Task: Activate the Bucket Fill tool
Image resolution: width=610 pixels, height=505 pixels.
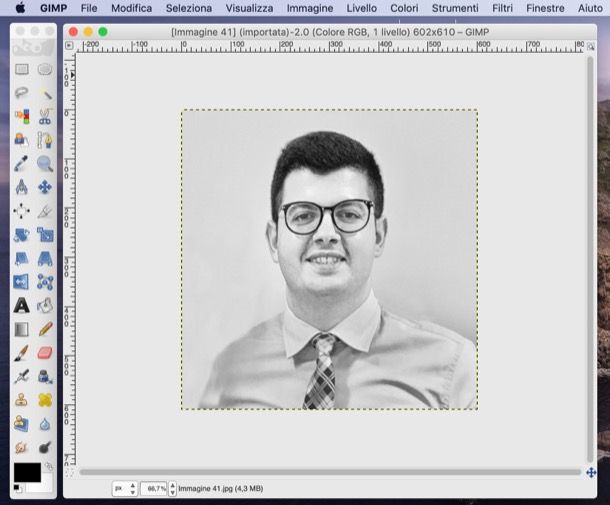Action: [x=45, y=306]
